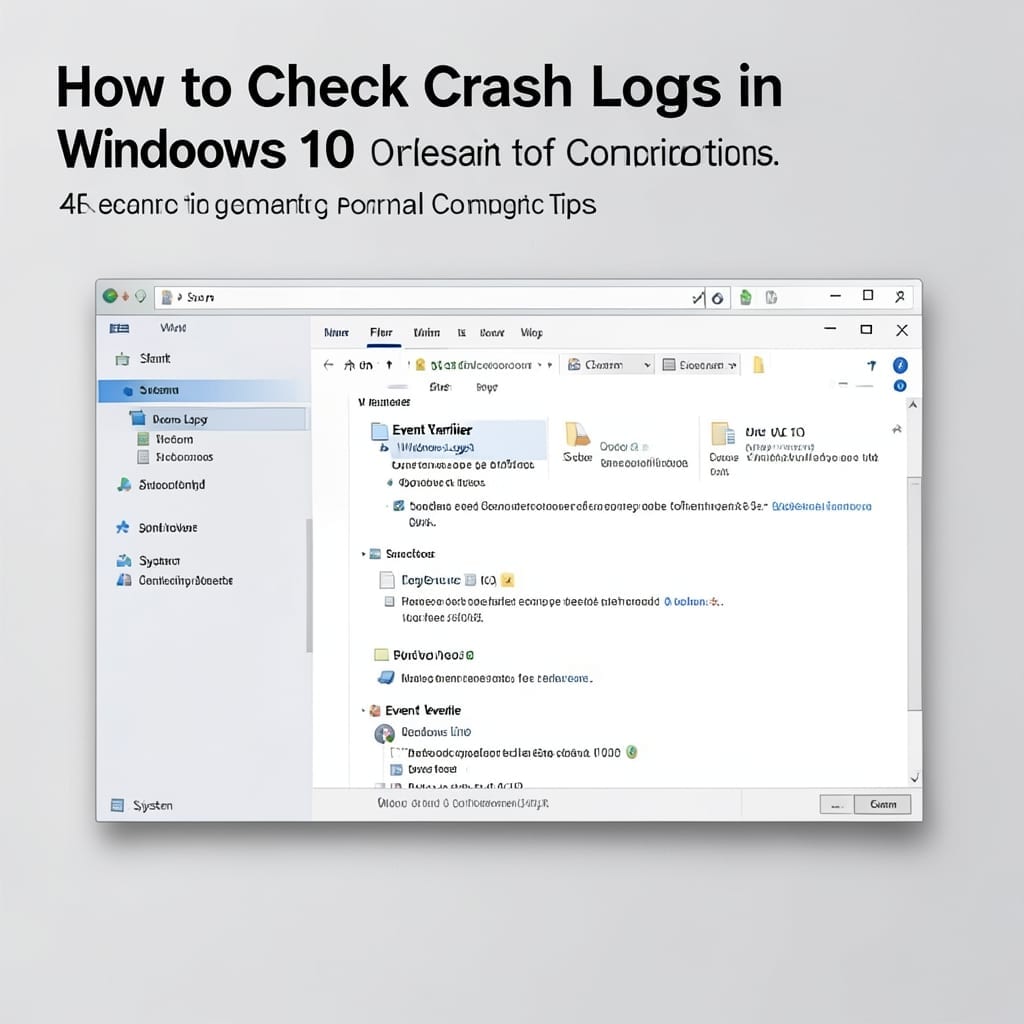Click the small red icon beside the green circle
This screenshot has height=1024, width=1024.
(125, 296)
